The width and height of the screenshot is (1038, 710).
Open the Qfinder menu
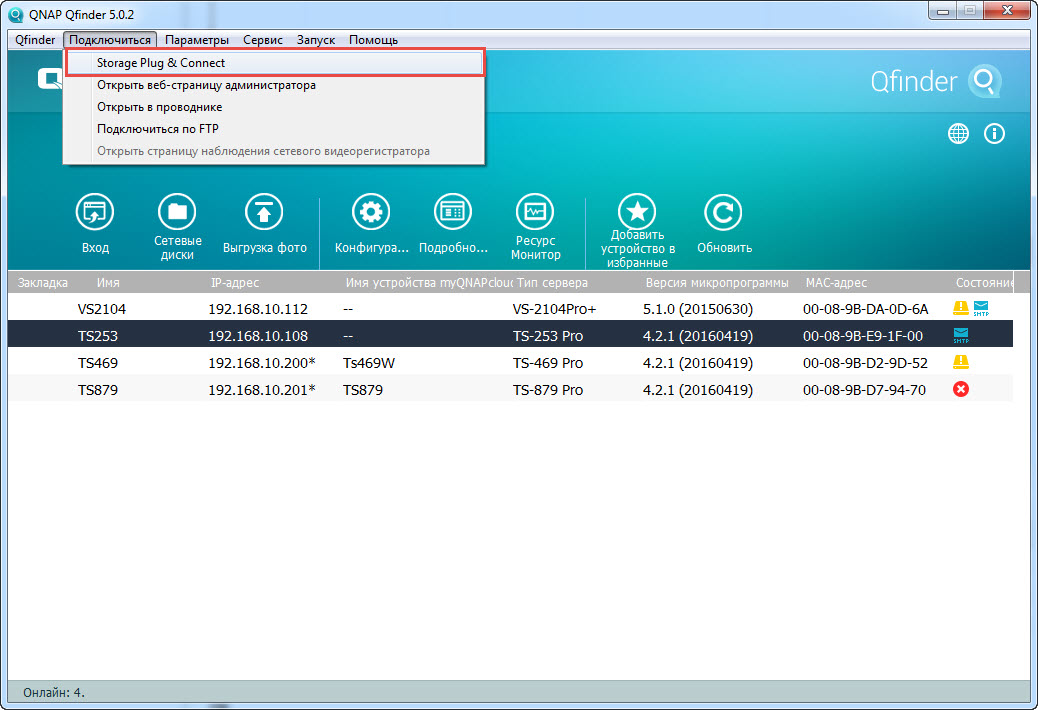click(x=35, y=40)
